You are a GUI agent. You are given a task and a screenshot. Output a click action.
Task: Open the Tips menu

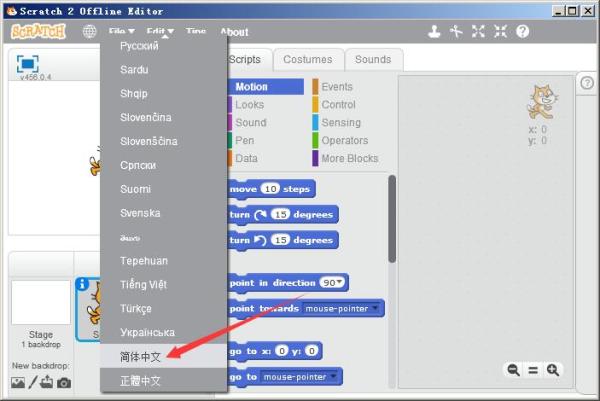(x=196, y=31)
